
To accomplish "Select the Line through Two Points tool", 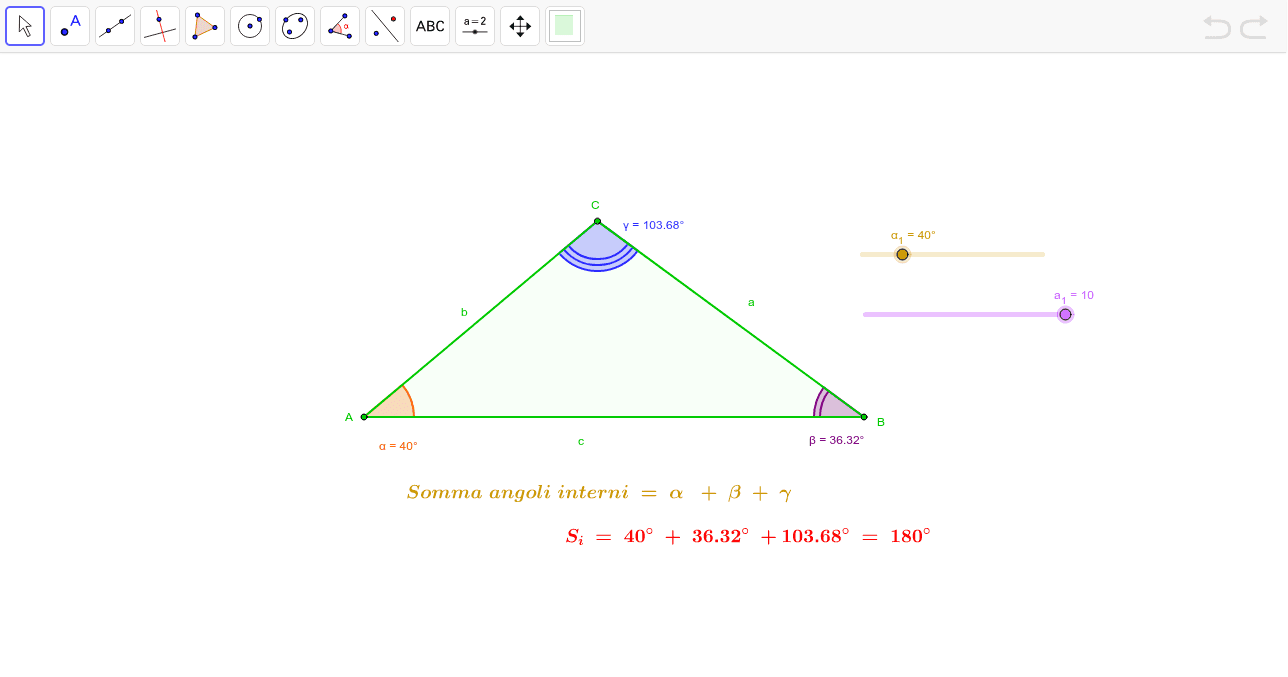I will (x=114, y=25).
